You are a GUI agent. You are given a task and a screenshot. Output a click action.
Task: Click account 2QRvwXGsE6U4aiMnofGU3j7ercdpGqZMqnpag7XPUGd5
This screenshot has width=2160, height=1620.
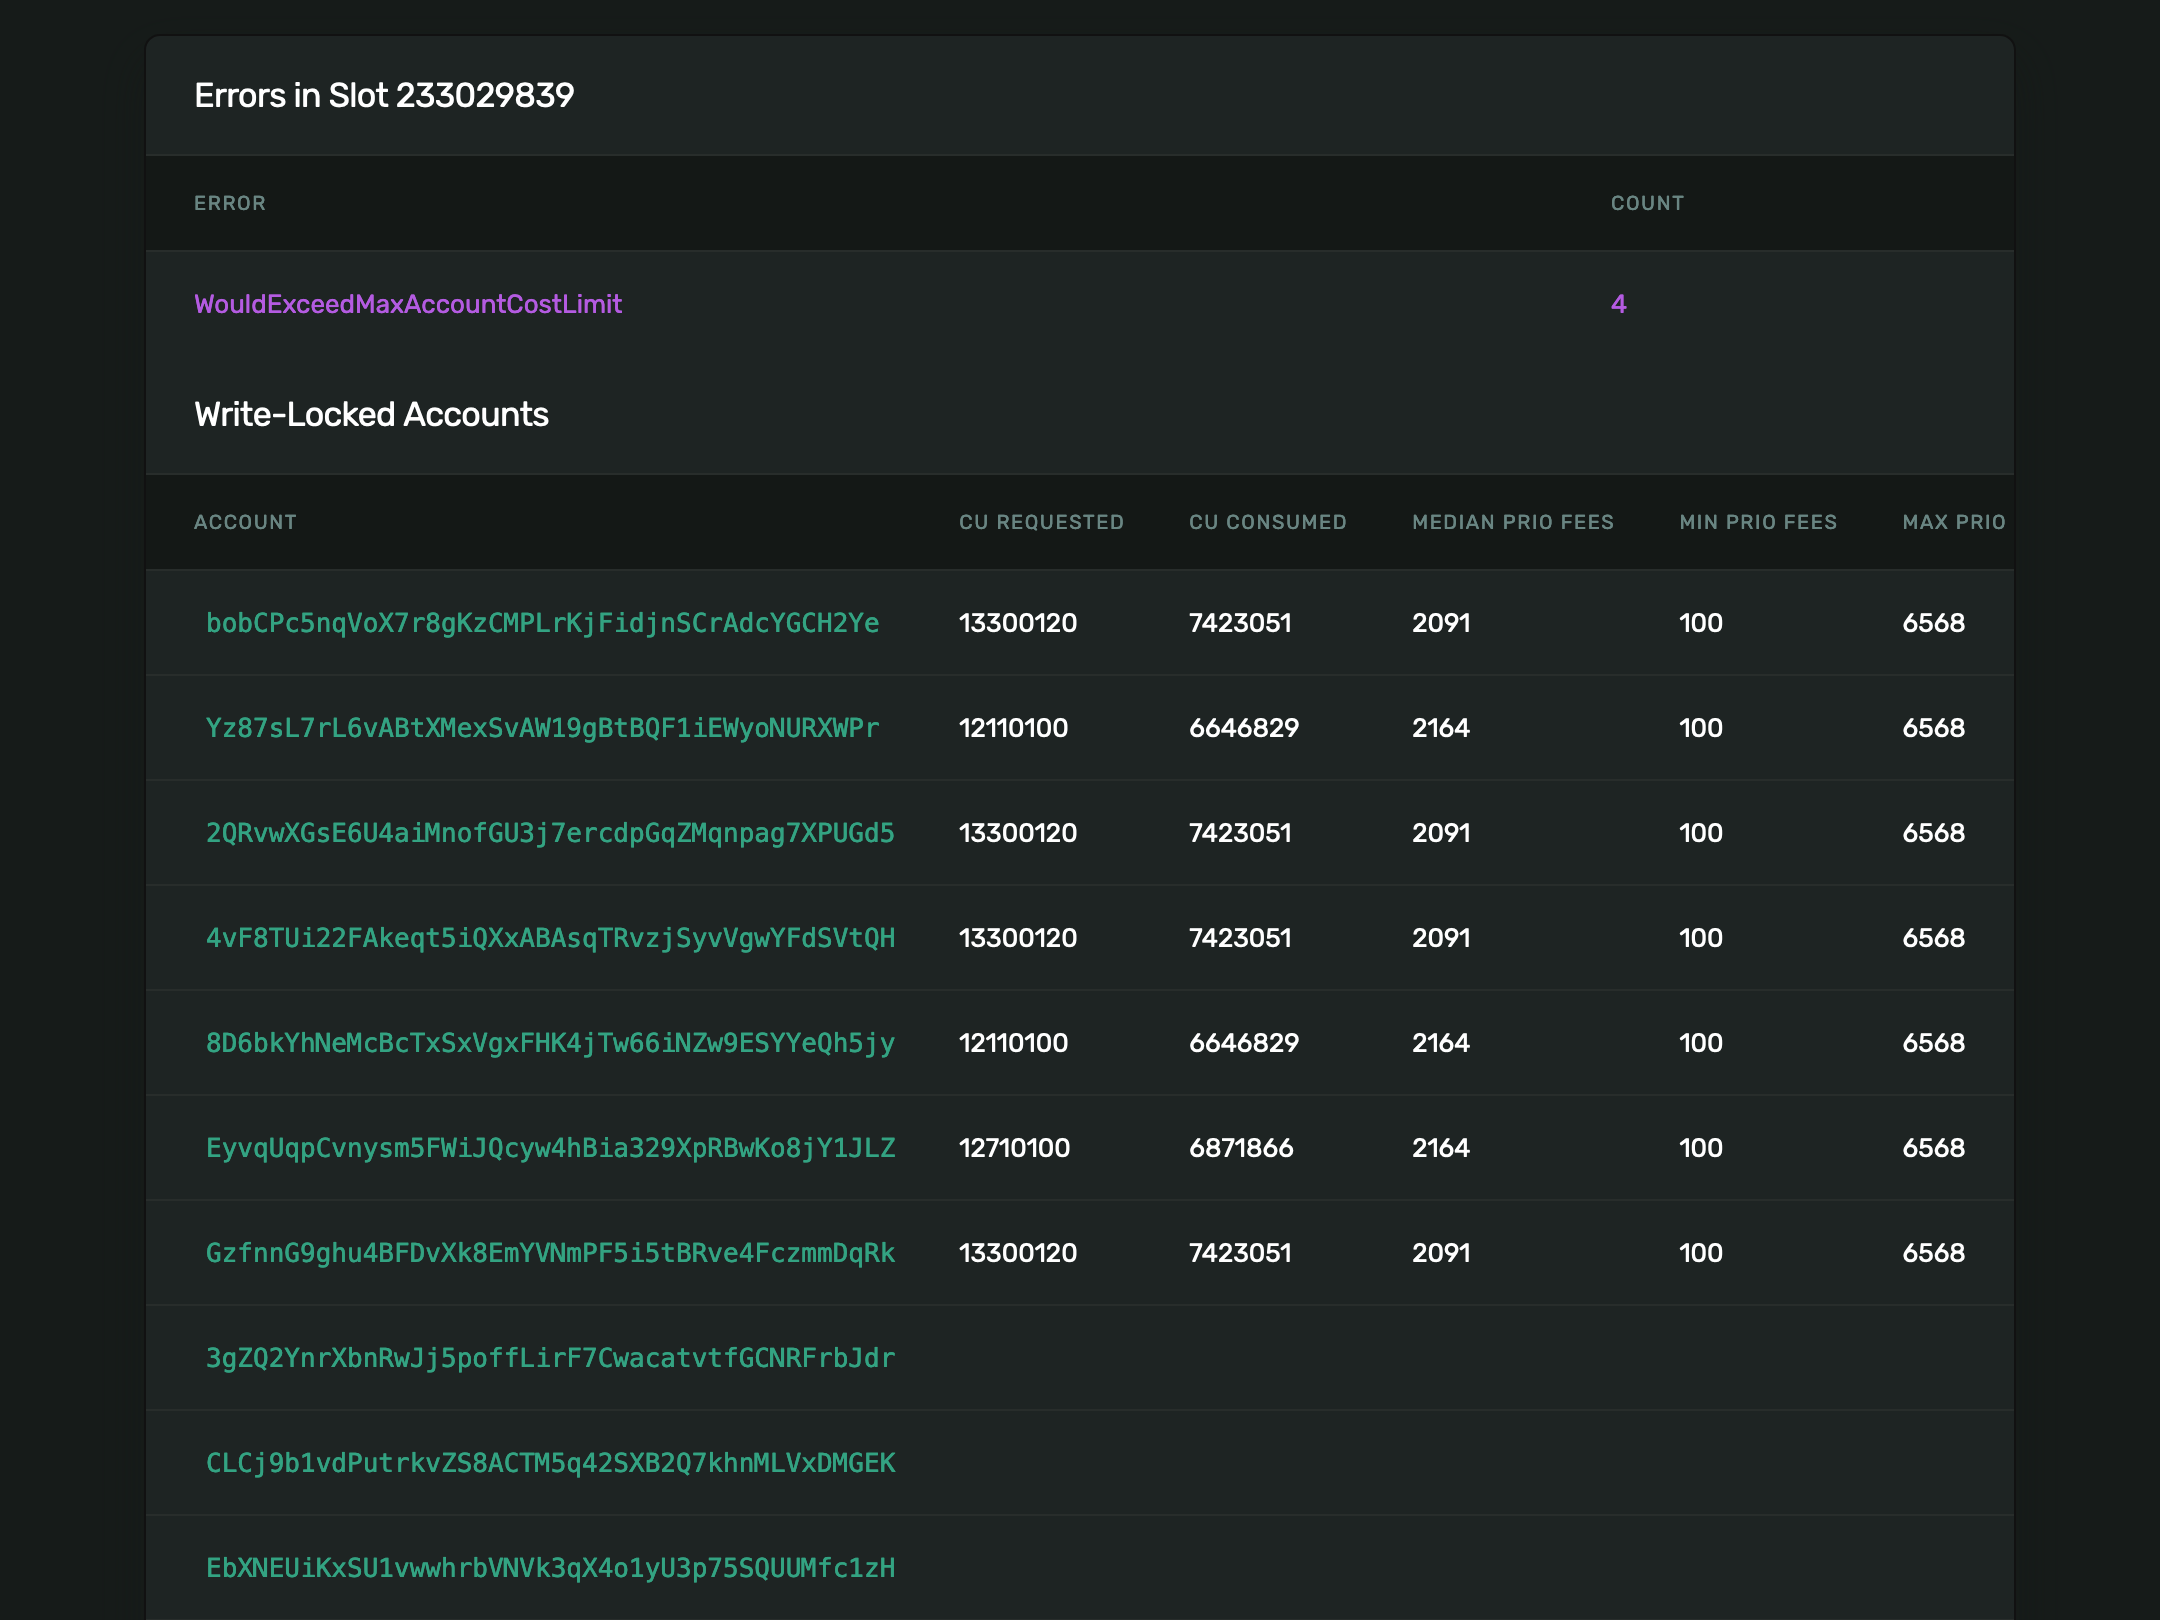point(546,832)
